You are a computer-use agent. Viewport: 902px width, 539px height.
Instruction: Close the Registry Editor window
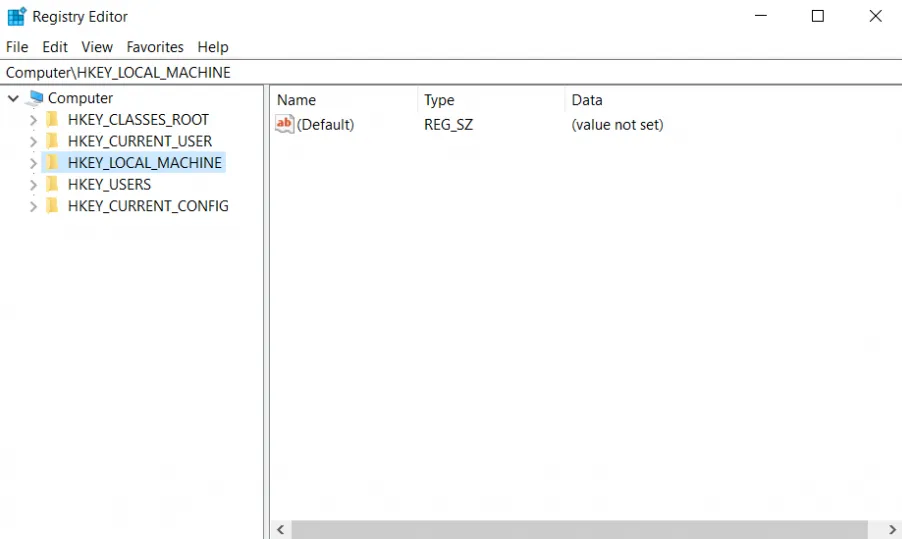pyautogui.click(x=875, y=16)
